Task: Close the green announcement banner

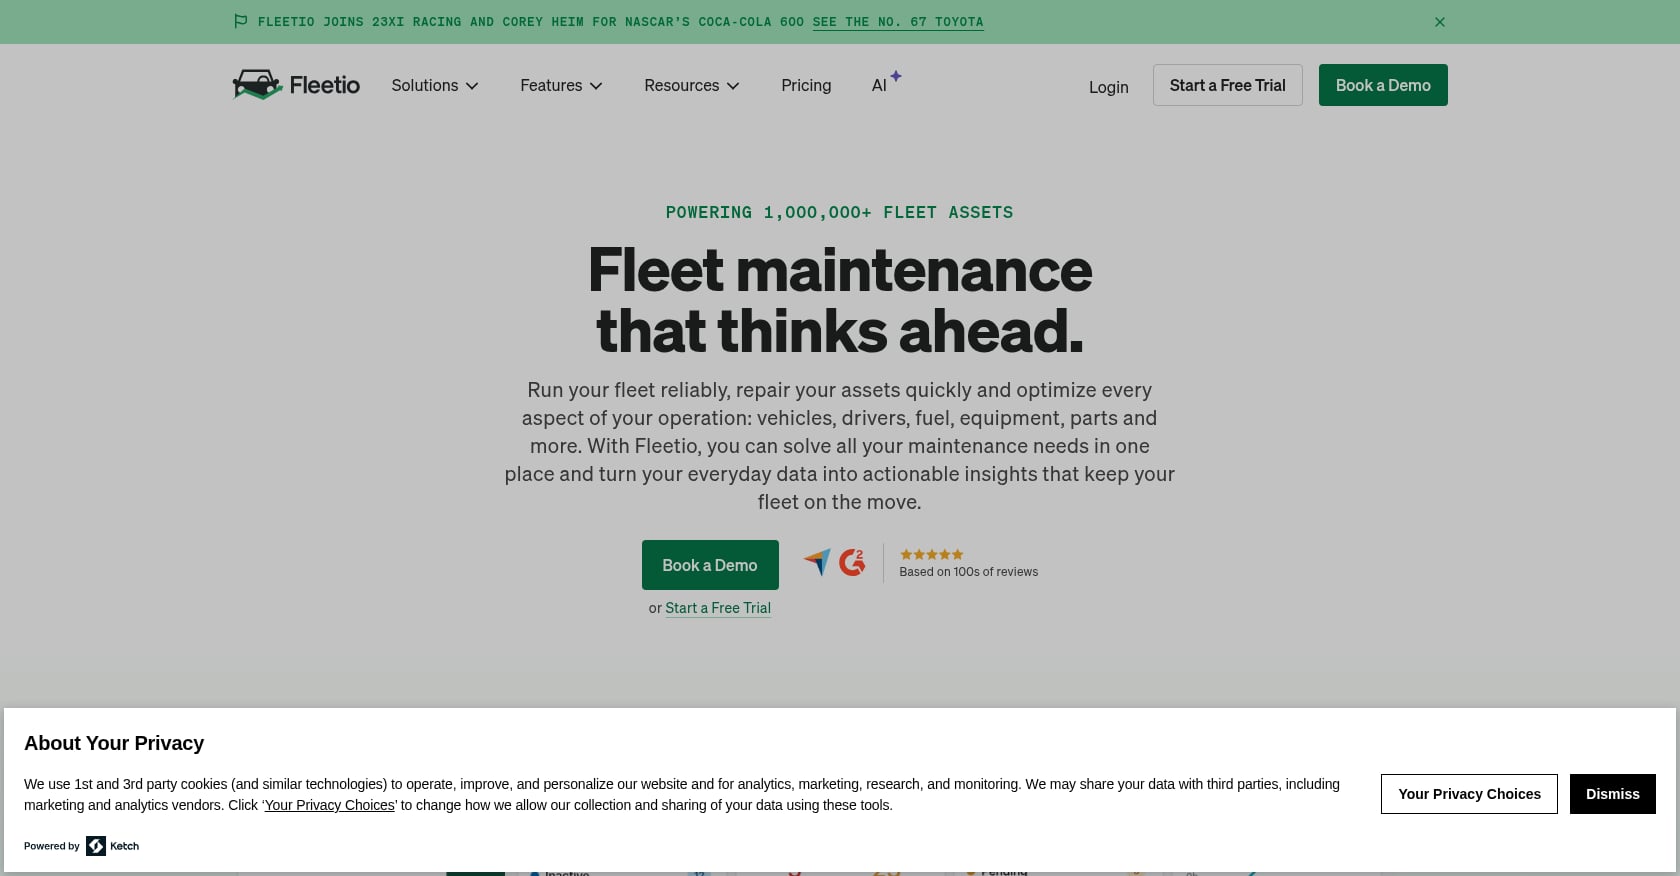Action: 1440,22
